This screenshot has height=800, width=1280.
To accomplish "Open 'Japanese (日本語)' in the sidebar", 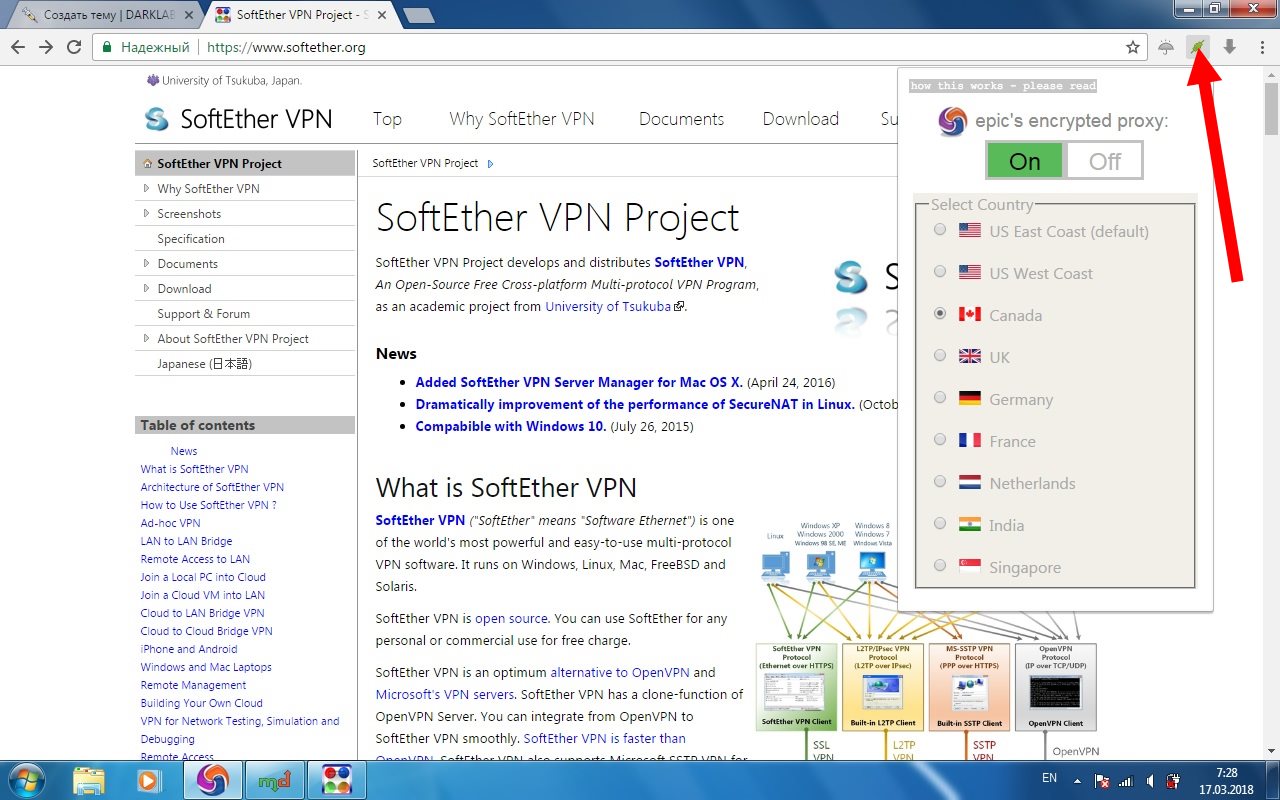I will [x=204, y=363].
